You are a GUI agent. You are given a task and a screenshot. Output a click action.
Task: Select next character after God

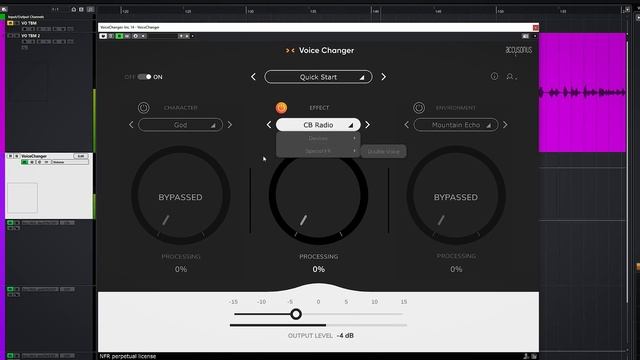click(230, 125)
